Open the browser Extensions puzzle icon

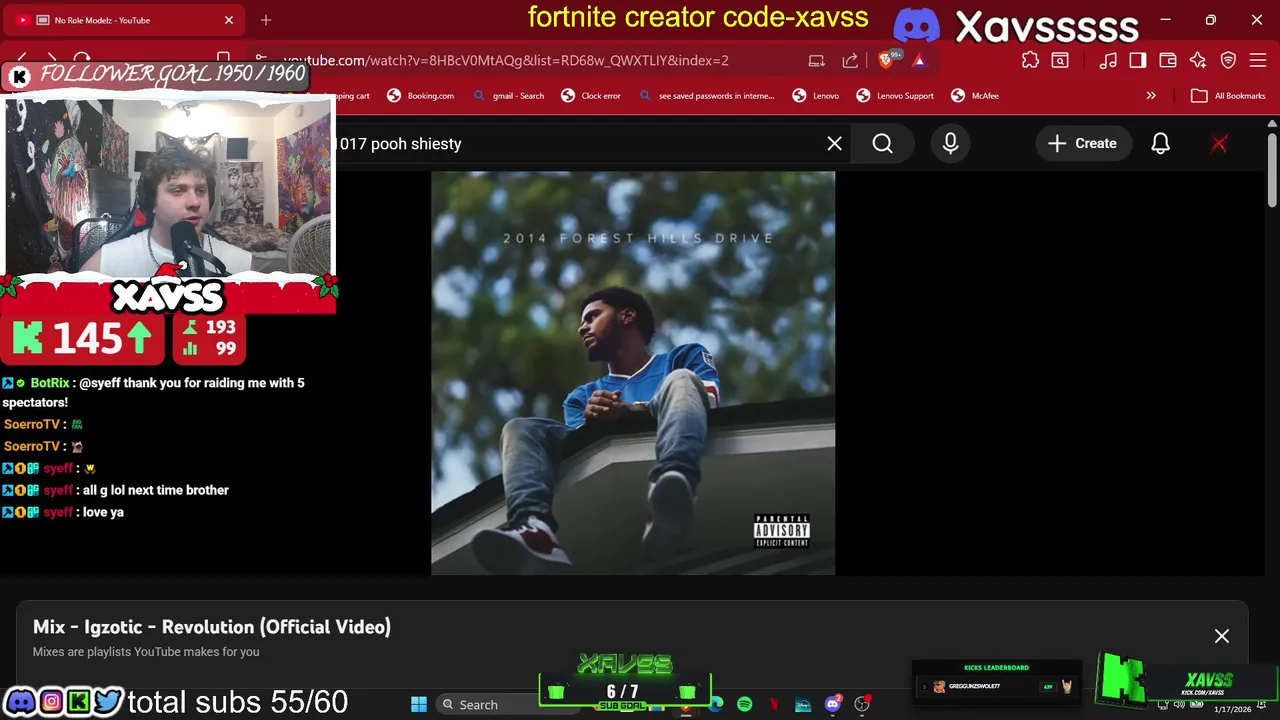coord(1030,60)
